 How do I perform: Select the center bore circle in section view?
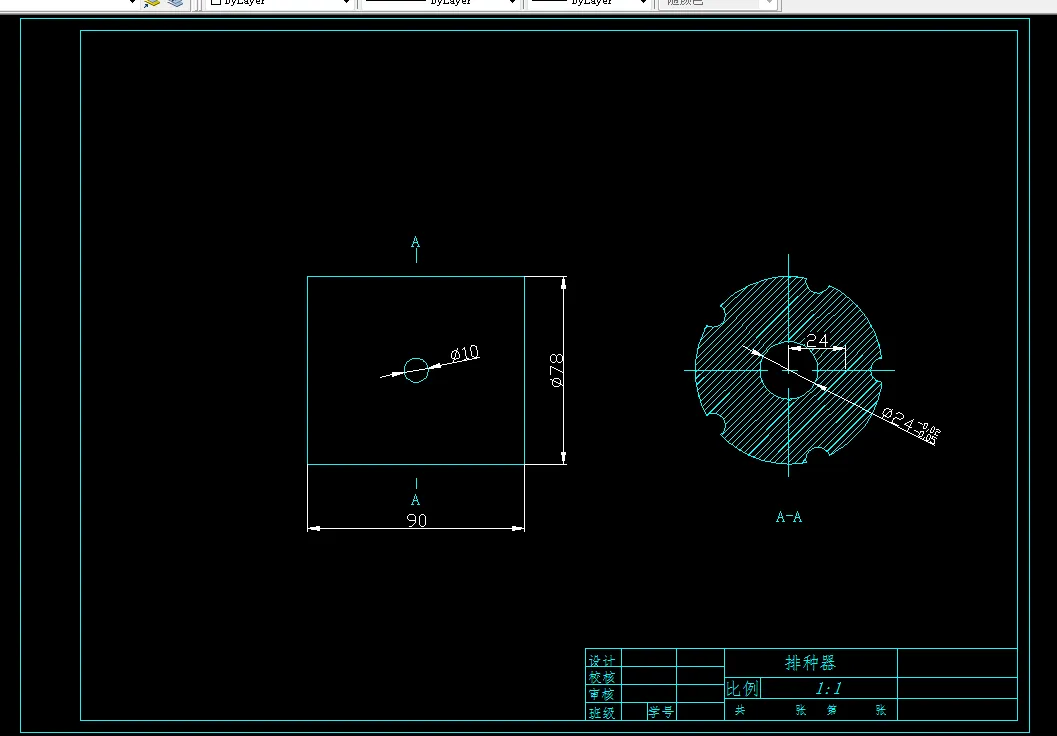789,370
